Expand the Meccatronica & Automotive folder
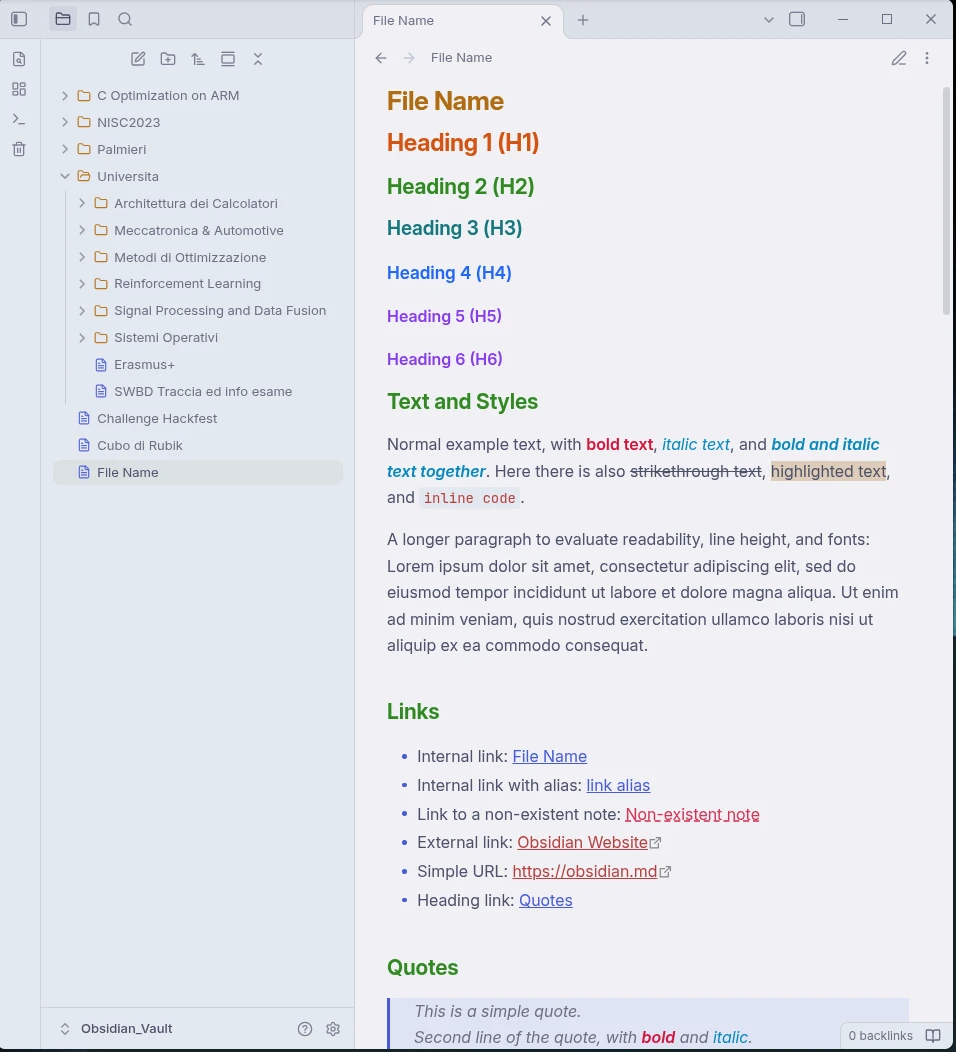Screen dimensions: 956x1052 pyautogui.click(x=82, y=230)
